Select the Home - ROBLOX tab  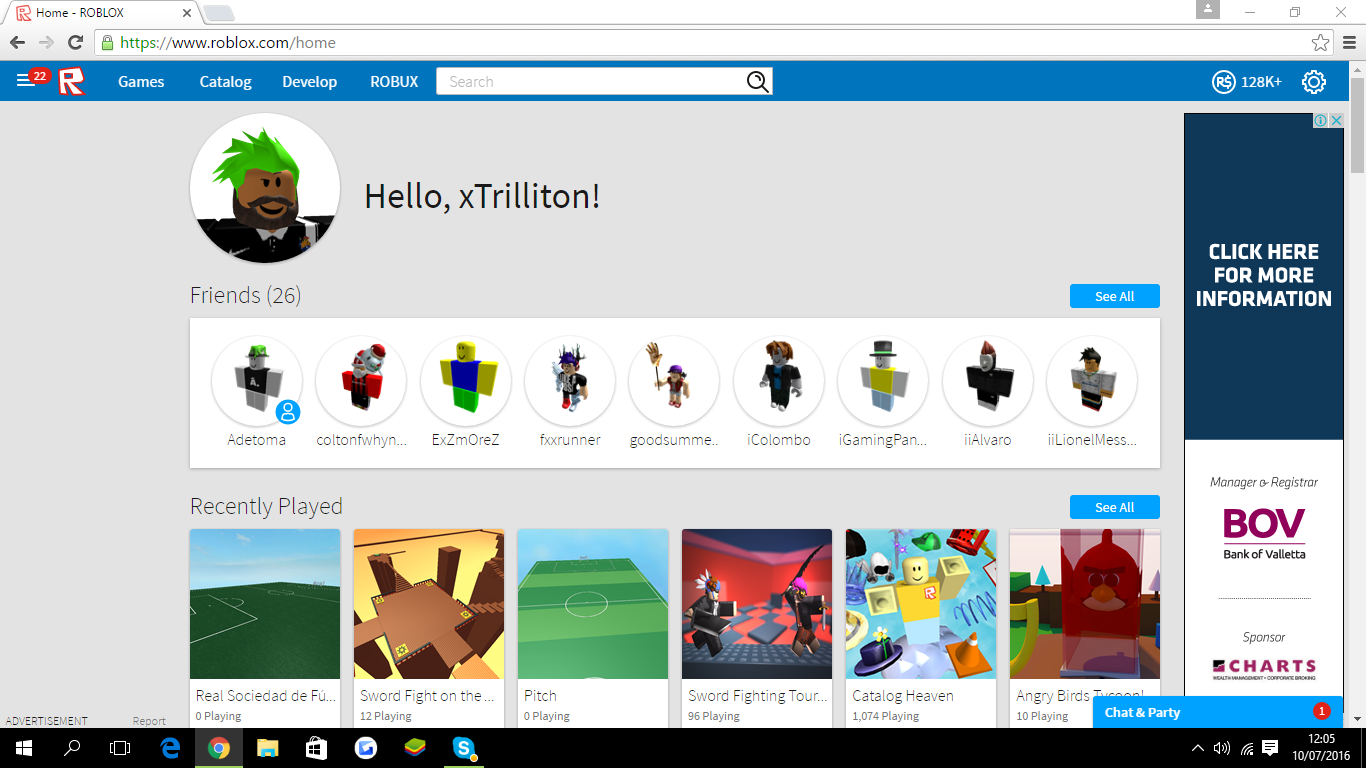(x=100, y=13)
